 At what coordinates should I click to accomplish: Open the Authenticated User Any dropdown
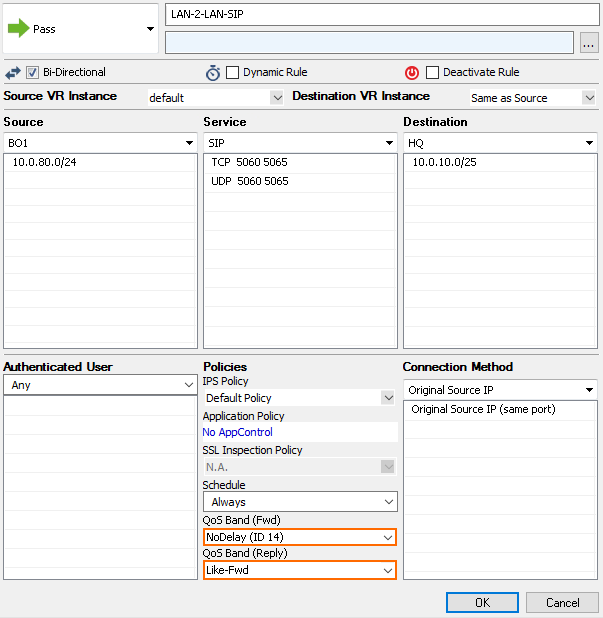100,385
